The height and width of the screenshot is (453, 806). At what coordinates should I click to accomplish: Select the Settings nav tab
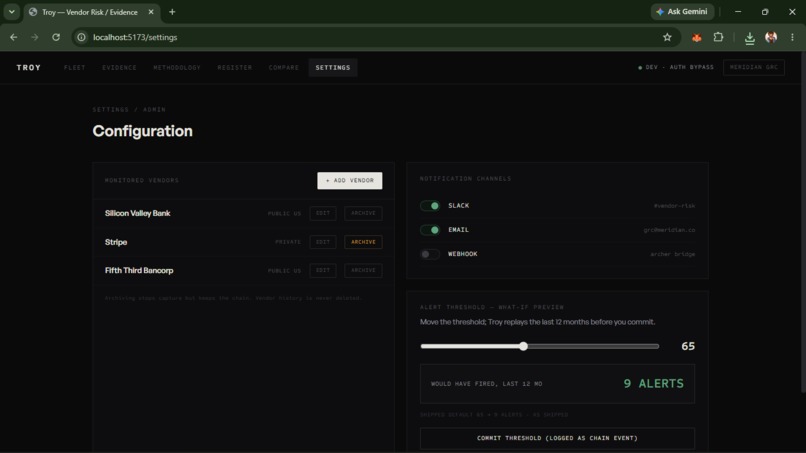333,67
